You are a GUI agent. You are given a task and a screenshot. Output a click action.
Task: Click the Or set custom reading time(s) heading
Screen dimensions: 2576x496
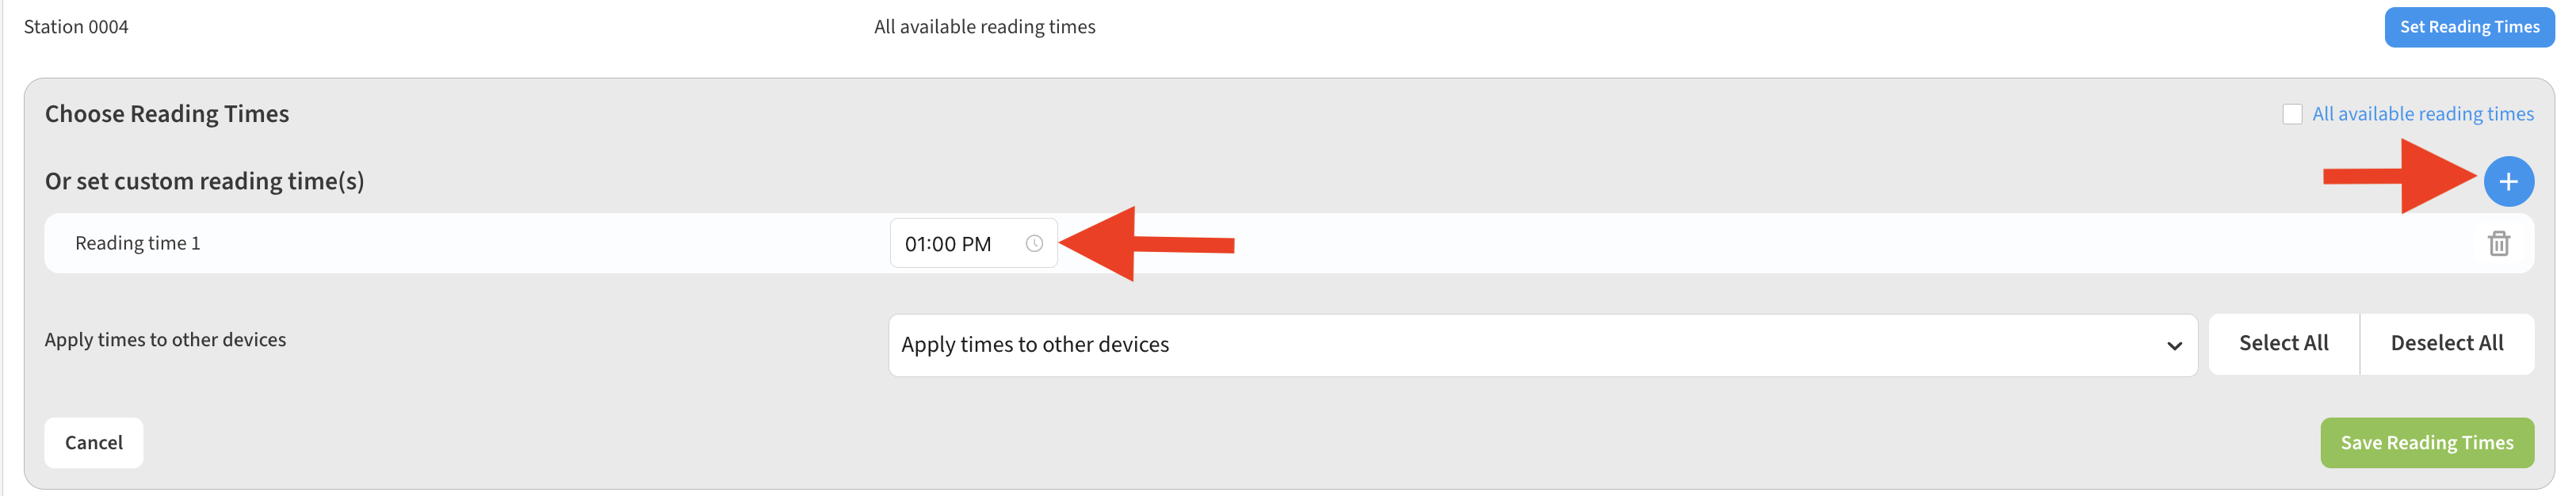[x=205, y=181]
